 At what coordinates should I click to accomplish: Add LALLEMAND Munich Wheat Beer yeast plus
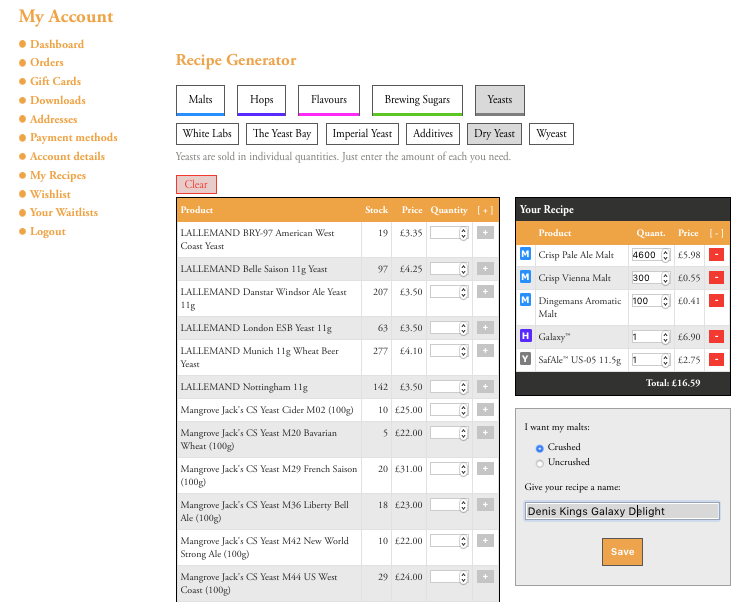pos(485,351)
